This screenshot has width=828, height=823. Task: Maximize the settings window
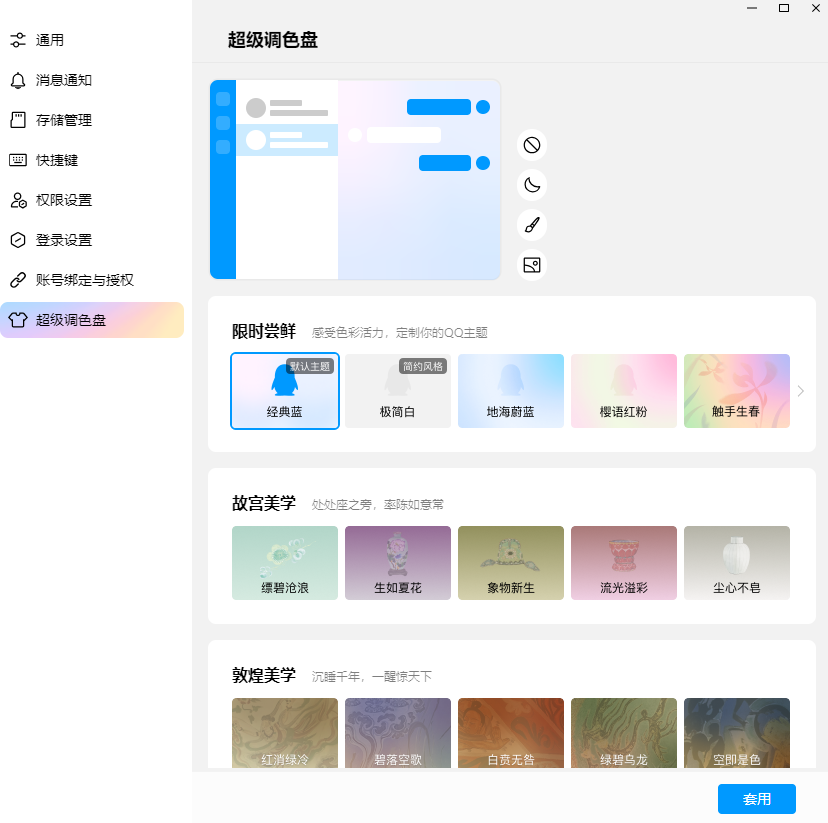point(784,8)
